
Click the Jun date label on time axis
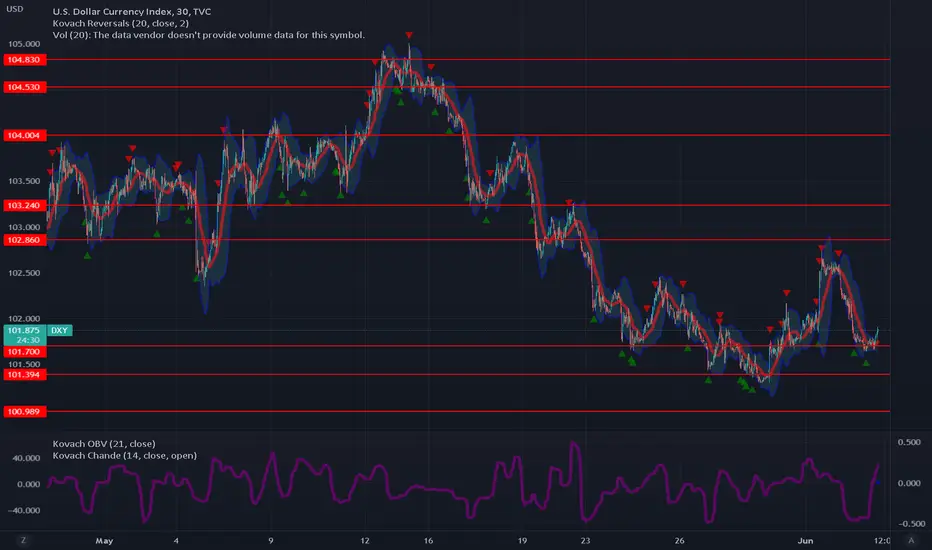805,540
